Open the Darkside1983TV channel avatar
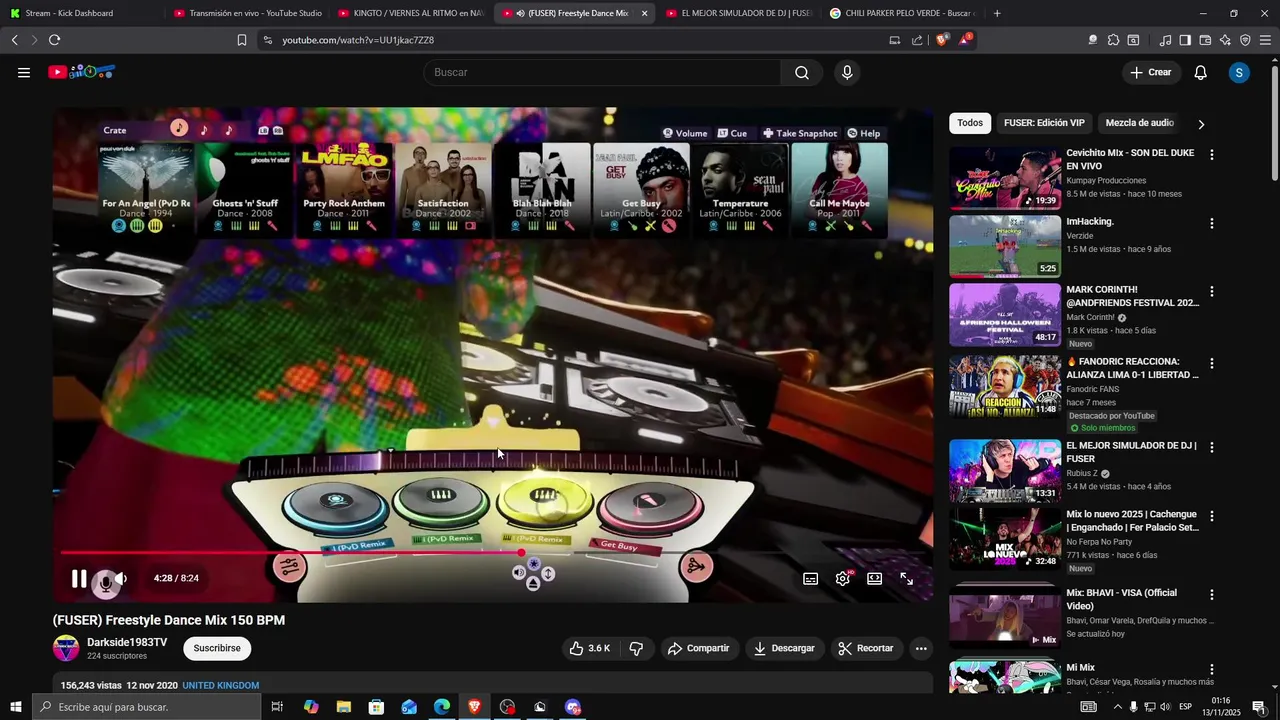Screen dimensions: 1280x720 66,648
